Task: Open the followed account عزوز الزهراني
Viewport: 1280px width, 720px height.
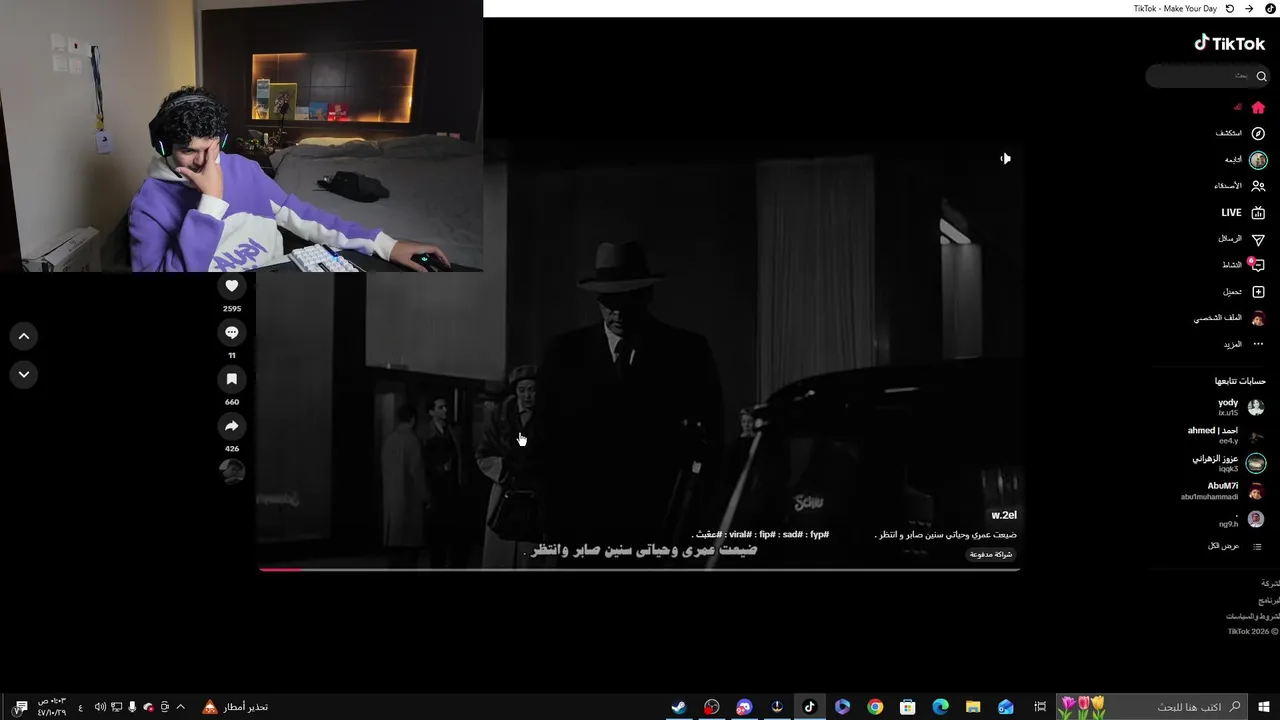Action: point(1229,463)
